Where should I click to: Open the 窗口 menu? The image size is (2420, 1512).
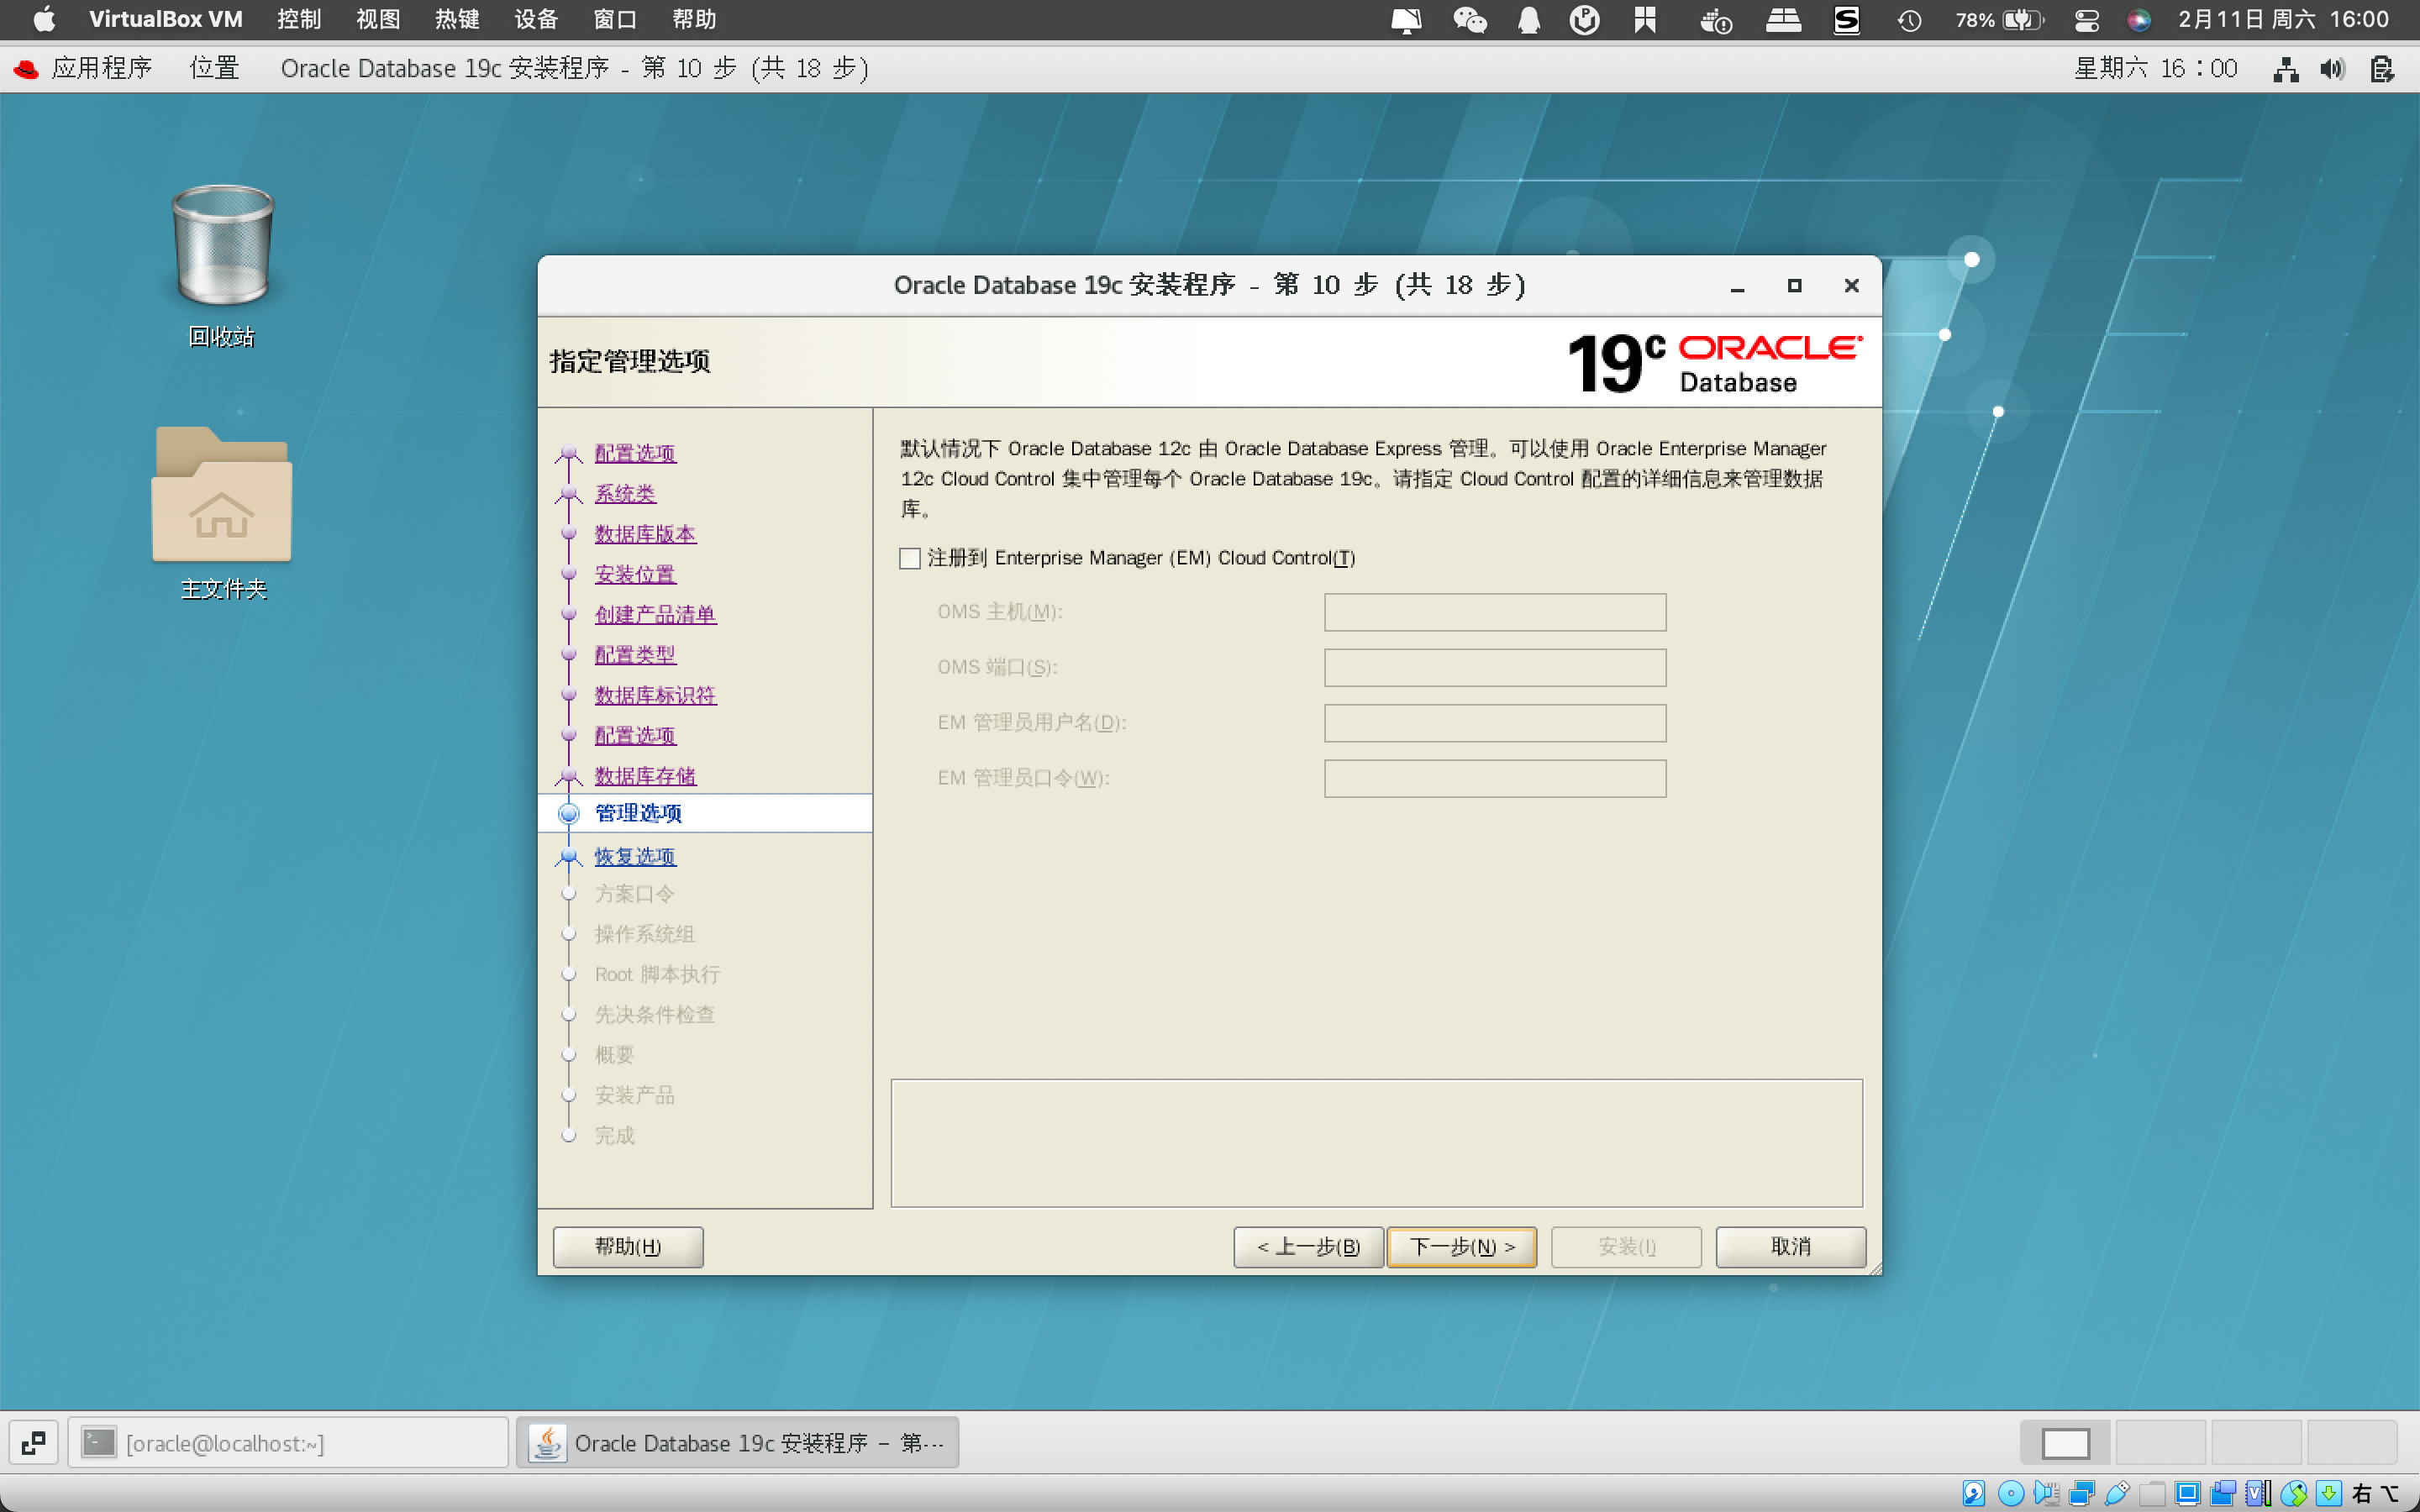615,19
